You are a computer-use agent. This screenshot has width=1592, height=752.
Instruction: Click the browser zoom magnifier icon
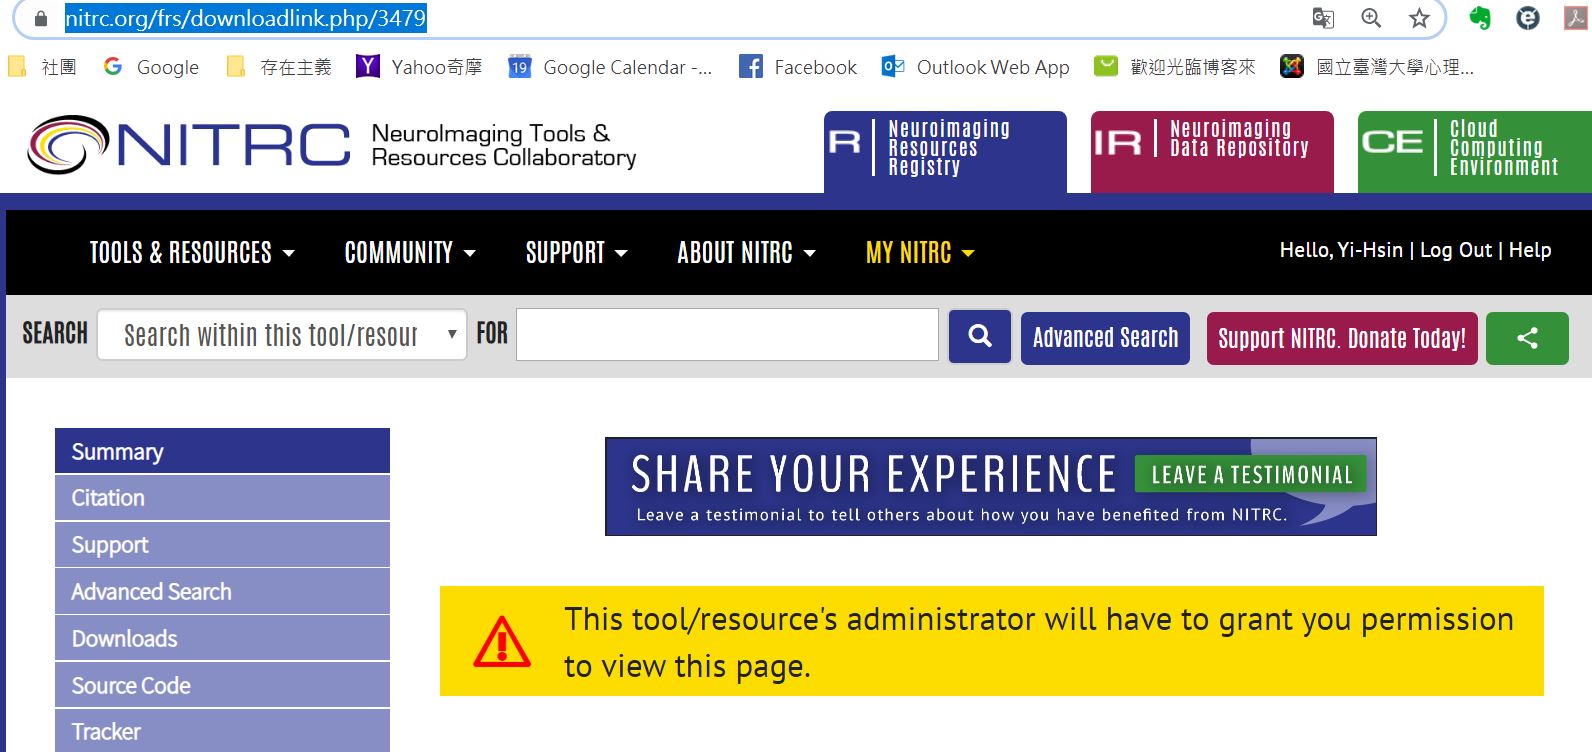[x=1371, y=18]
